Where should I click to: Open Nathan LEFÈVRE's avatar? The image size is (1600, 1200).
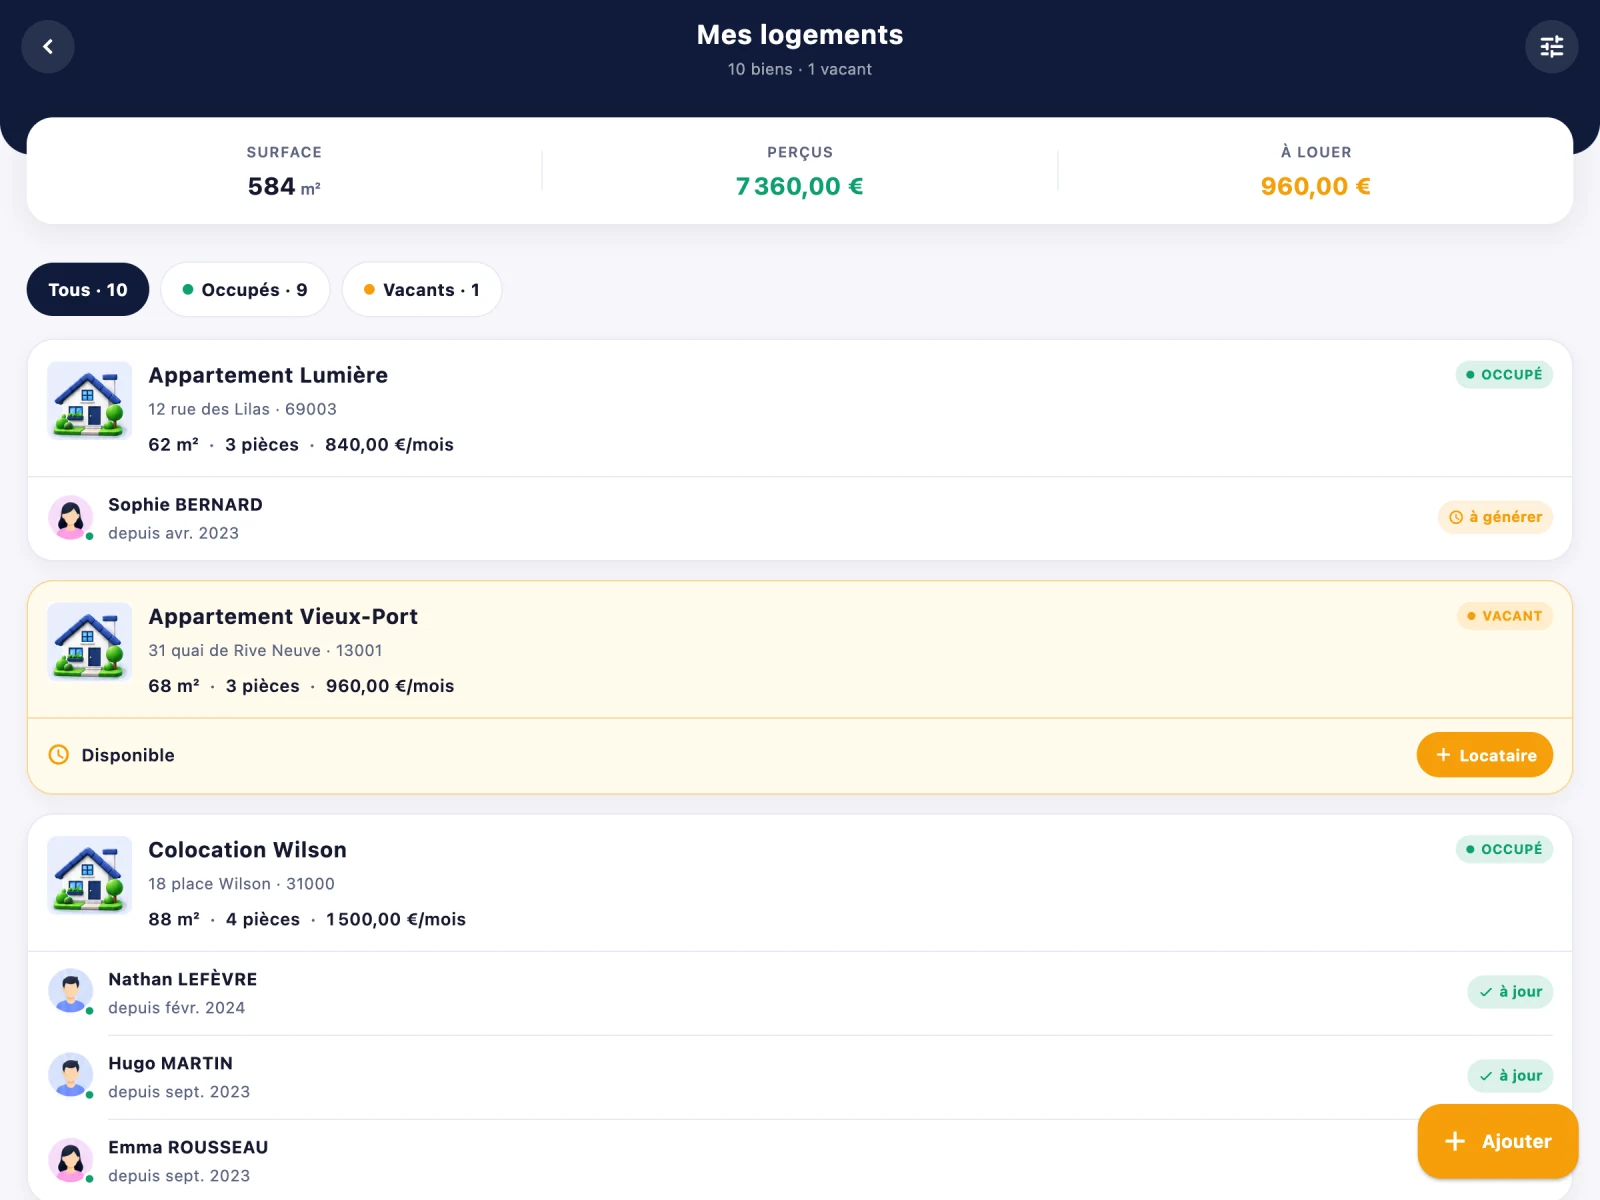(71, 992)
